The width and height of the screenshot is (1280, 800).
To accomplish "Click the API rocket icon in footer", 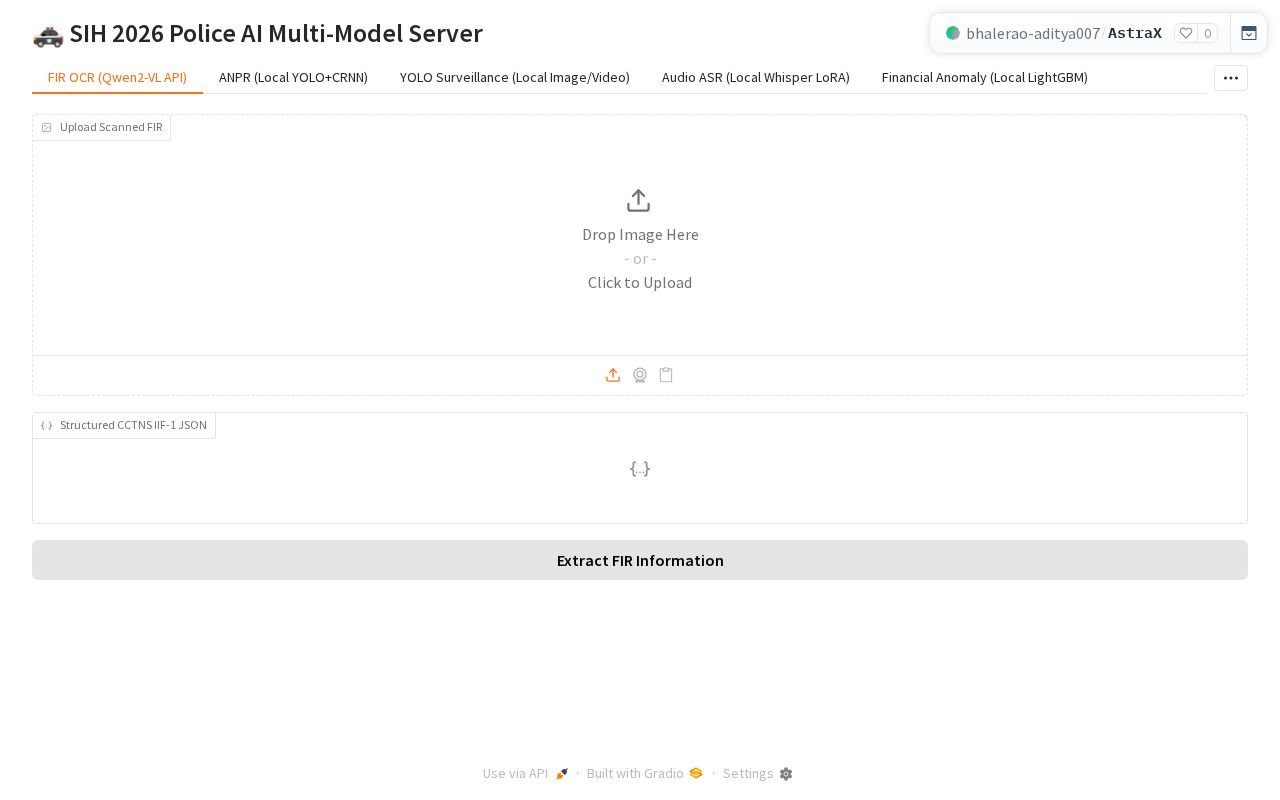I will coord(562,774).
